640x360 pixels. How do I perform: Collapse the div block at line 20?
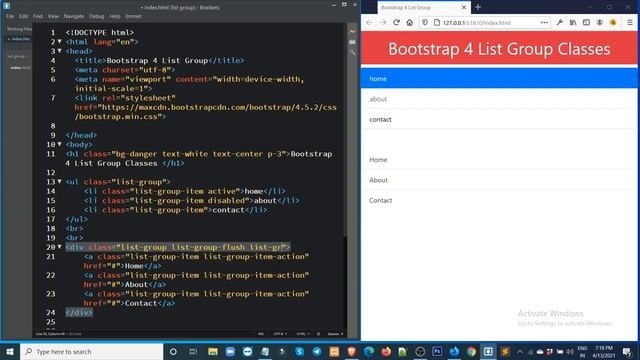pyautogui.click(x=60, y=247)
